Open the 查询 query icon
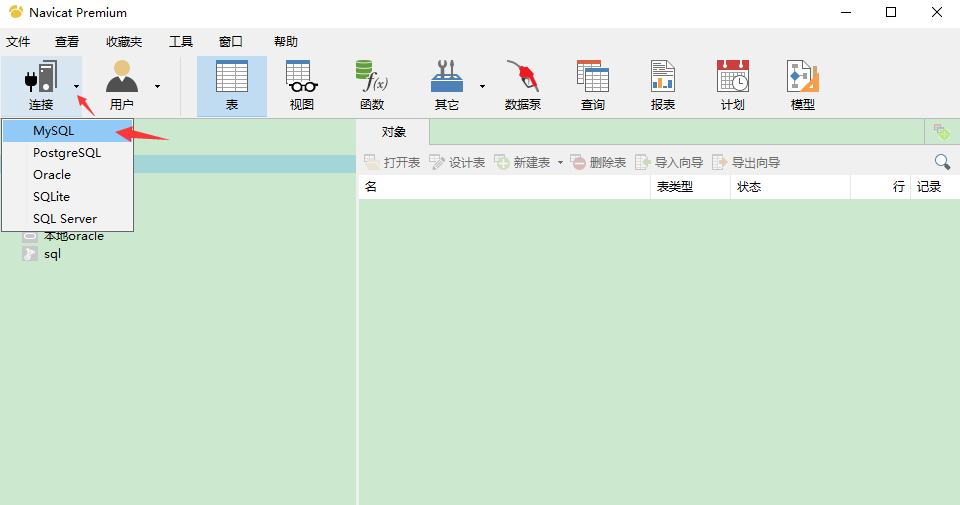The image size is (960, 505). coord(593,77)
